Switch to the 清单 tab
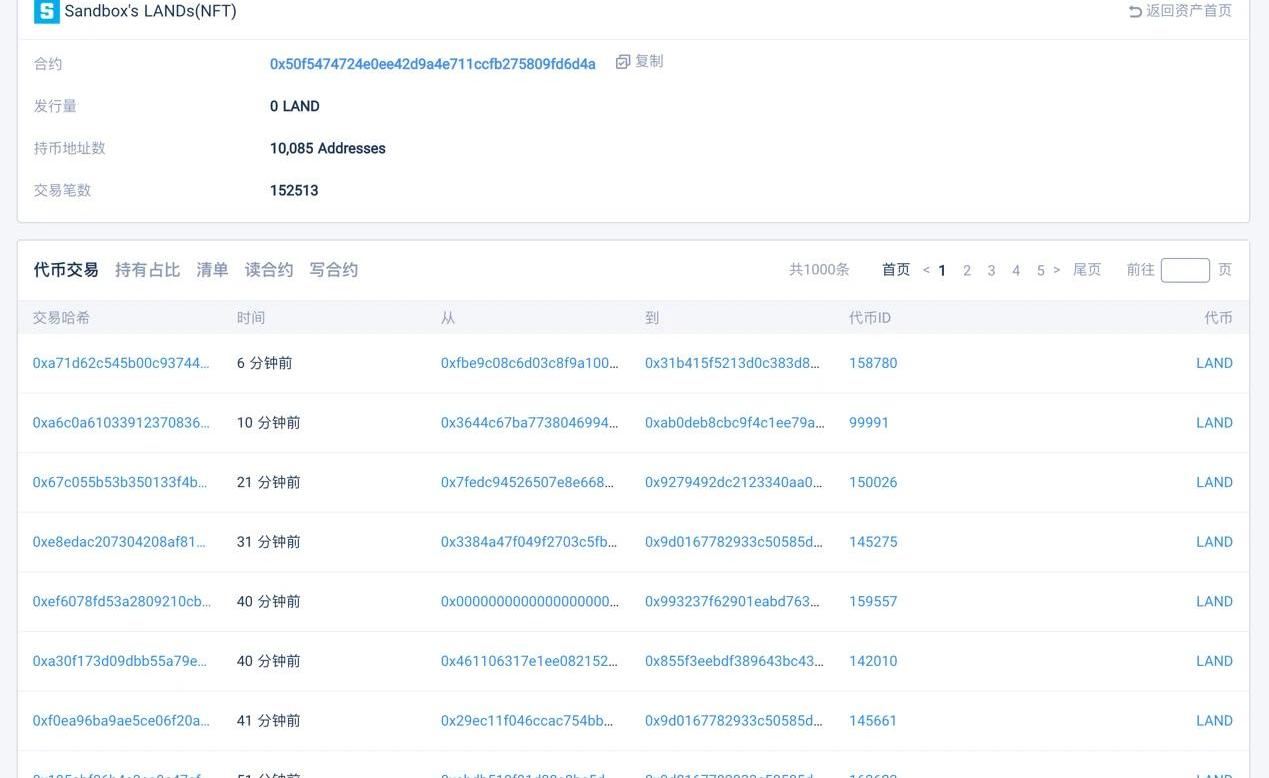The height and width of the screenshot is (778, 1269). [212, 270]
